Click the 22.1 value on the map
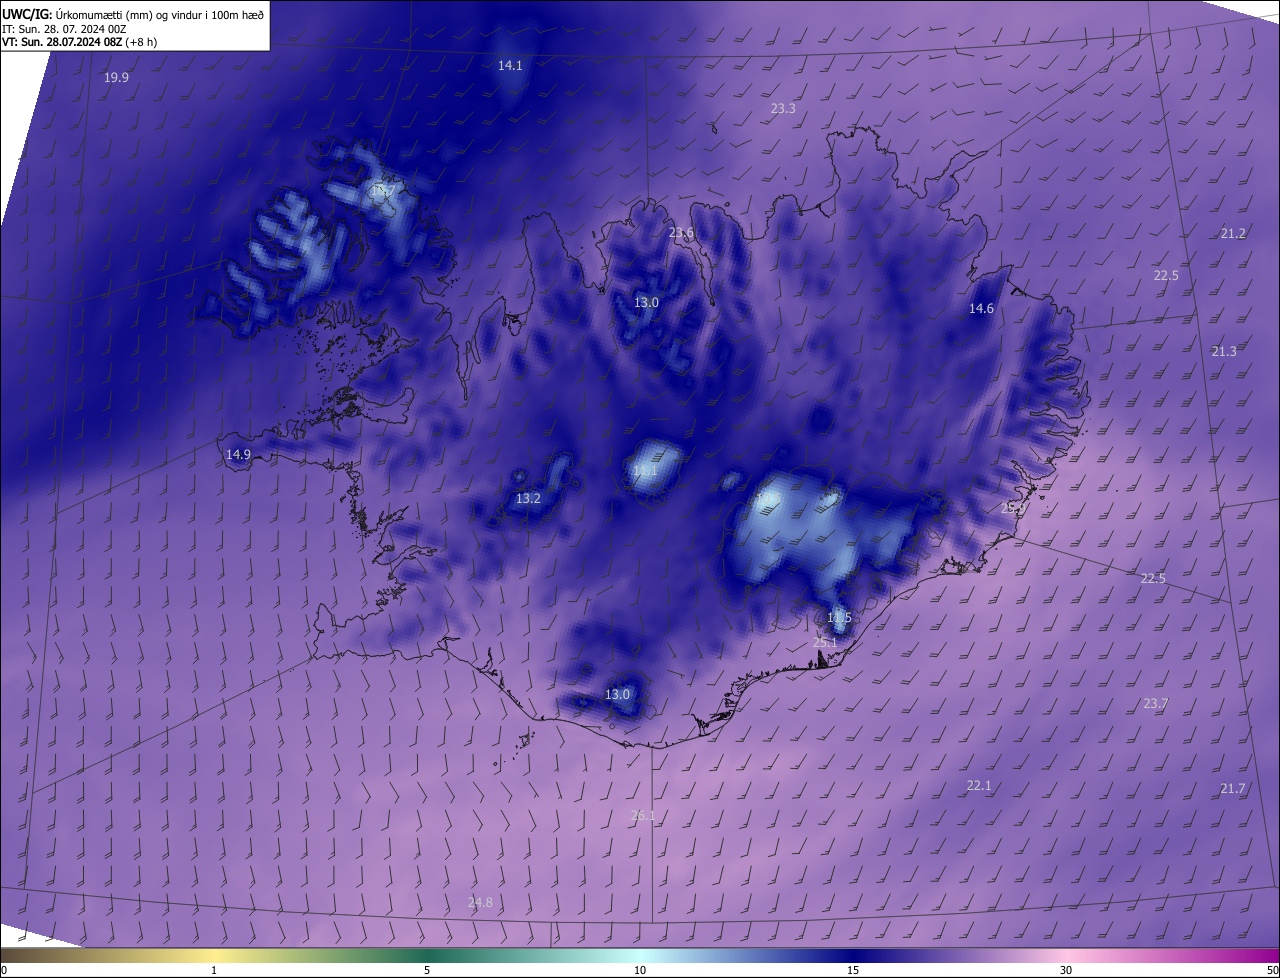 pyautogui.click(x=978, y=785)
